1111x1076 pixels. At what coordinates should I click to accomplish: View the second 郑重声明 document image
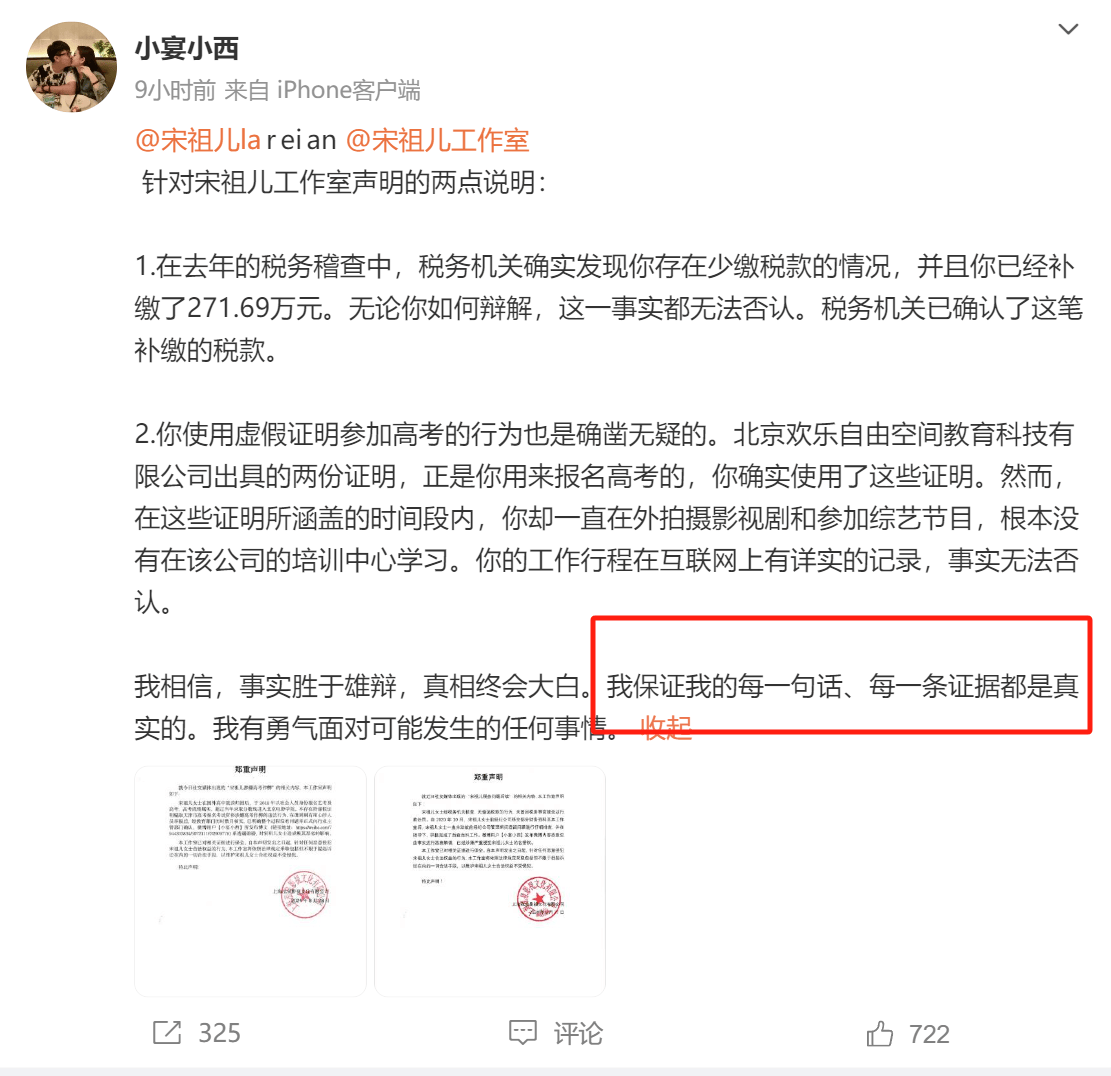[490, 881]
